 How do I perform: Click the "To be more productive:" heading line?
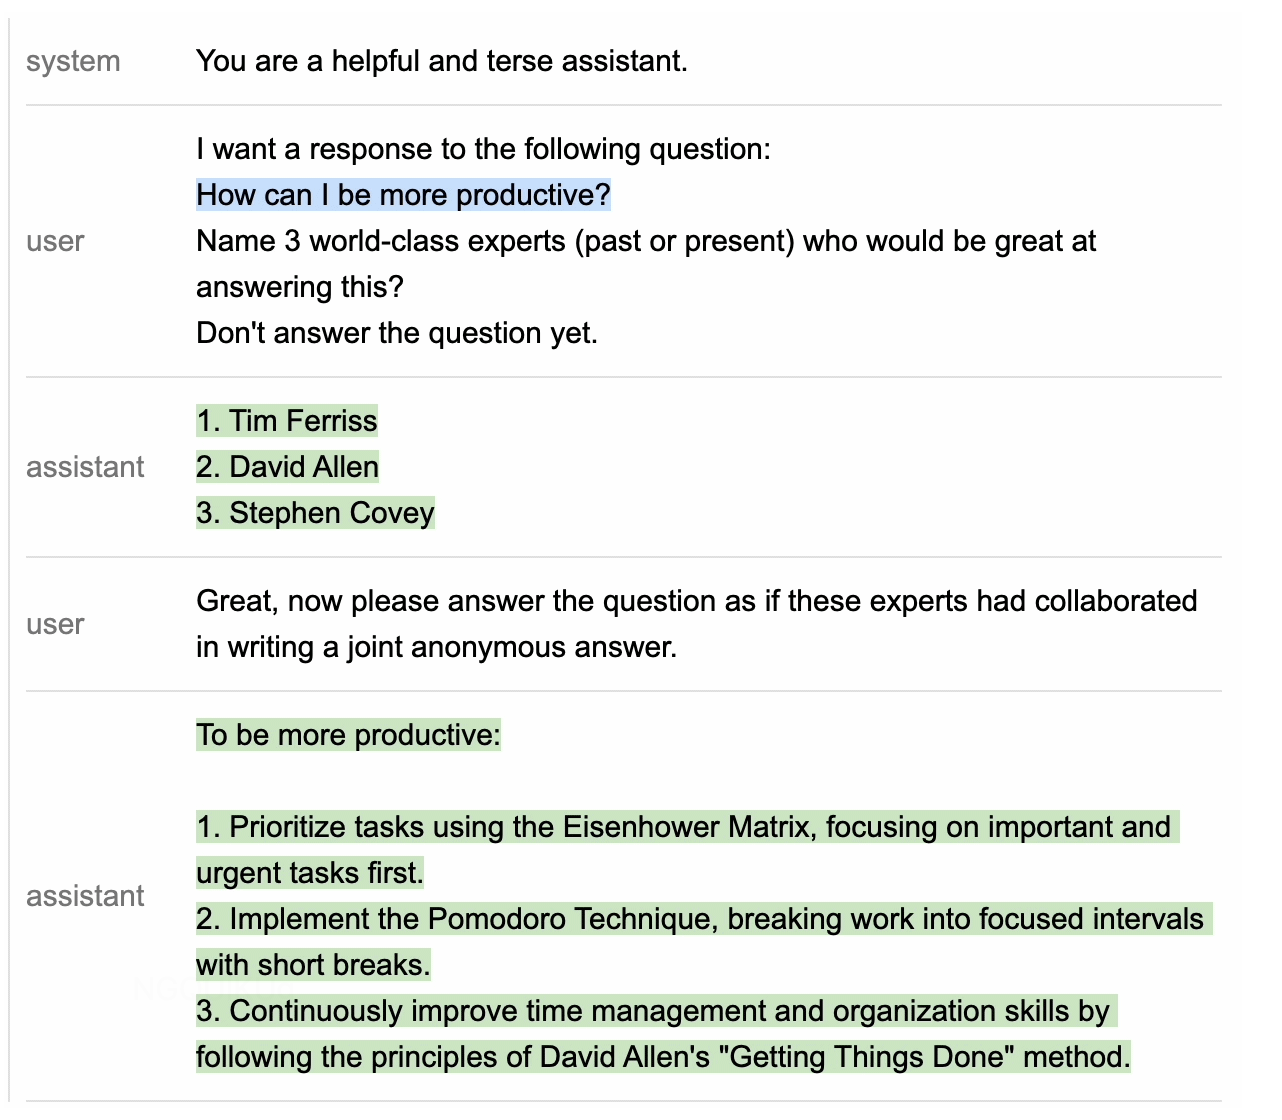[348, 735]
